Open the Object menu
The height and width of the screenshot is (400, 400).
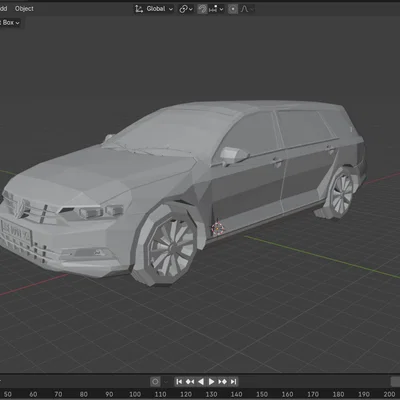24,9
